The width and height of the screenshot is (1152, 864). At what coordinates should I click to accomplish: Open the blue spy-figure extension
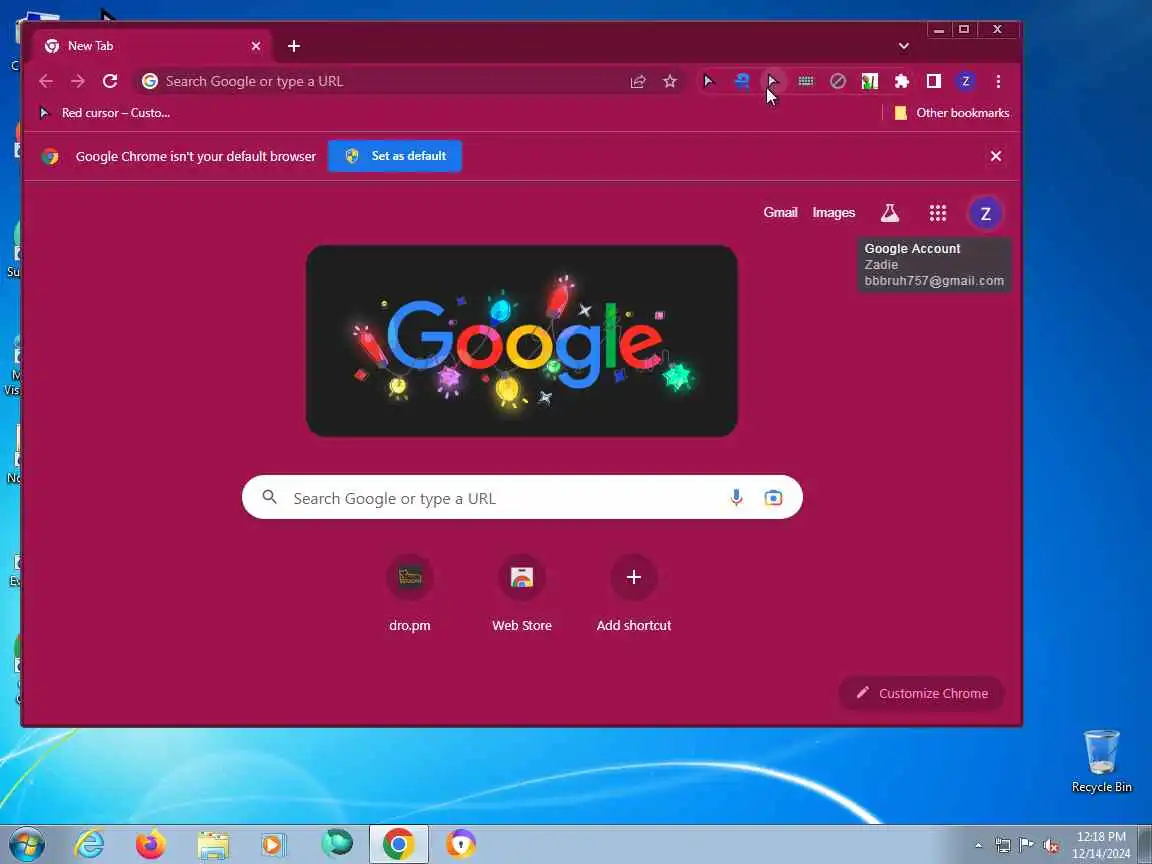click(742, 82)
